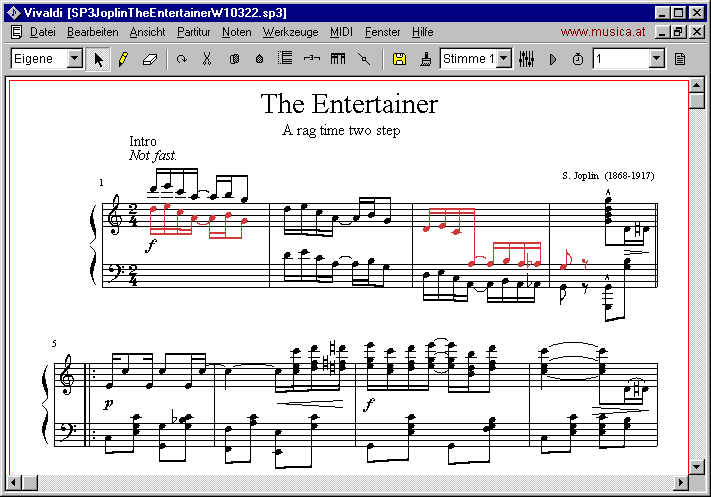Open the Hilfe menu
Viewport: 711px width, 497px height.
423,32
